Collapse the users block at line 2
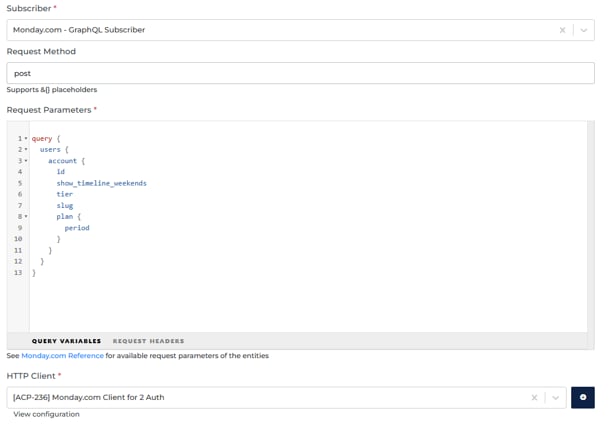Viewport: 615px width, 432px height. click(x=26, y=149)
